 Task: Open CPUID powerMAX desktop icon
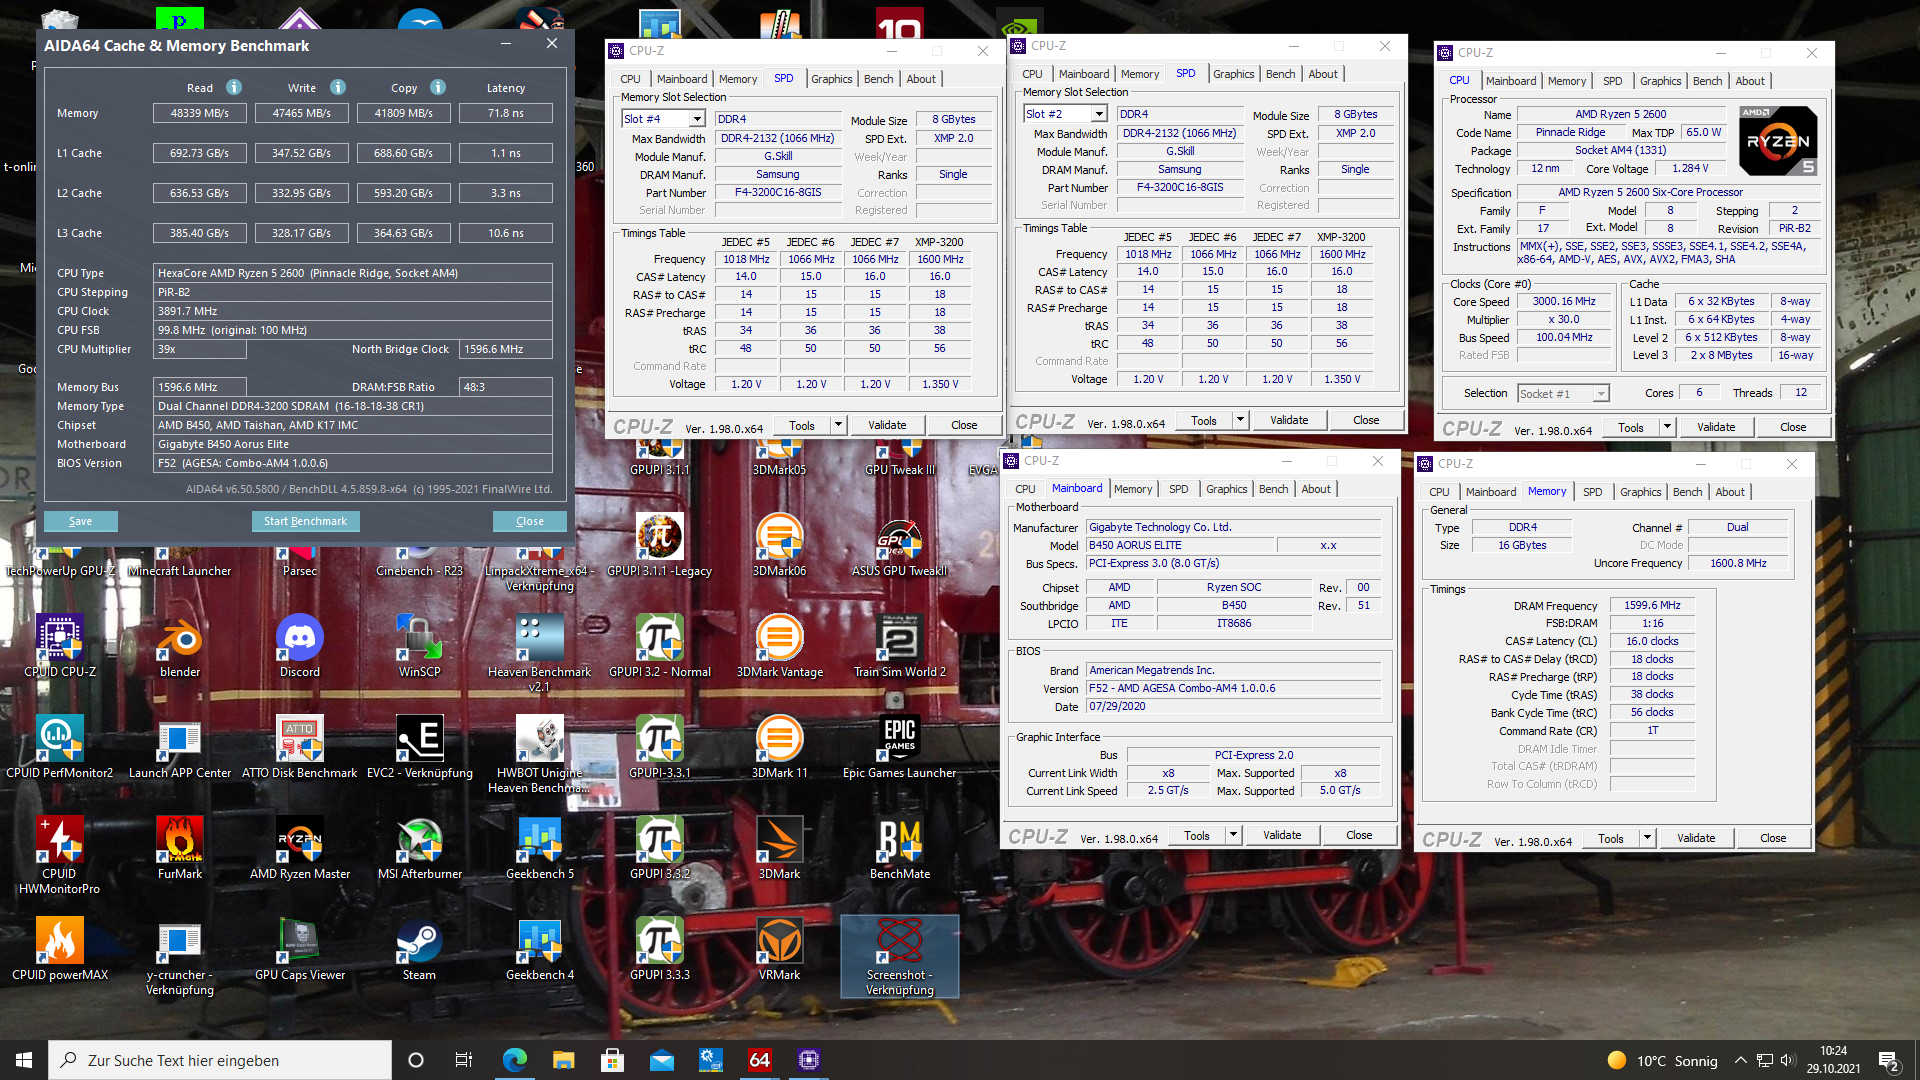click(x=60, y=949)
